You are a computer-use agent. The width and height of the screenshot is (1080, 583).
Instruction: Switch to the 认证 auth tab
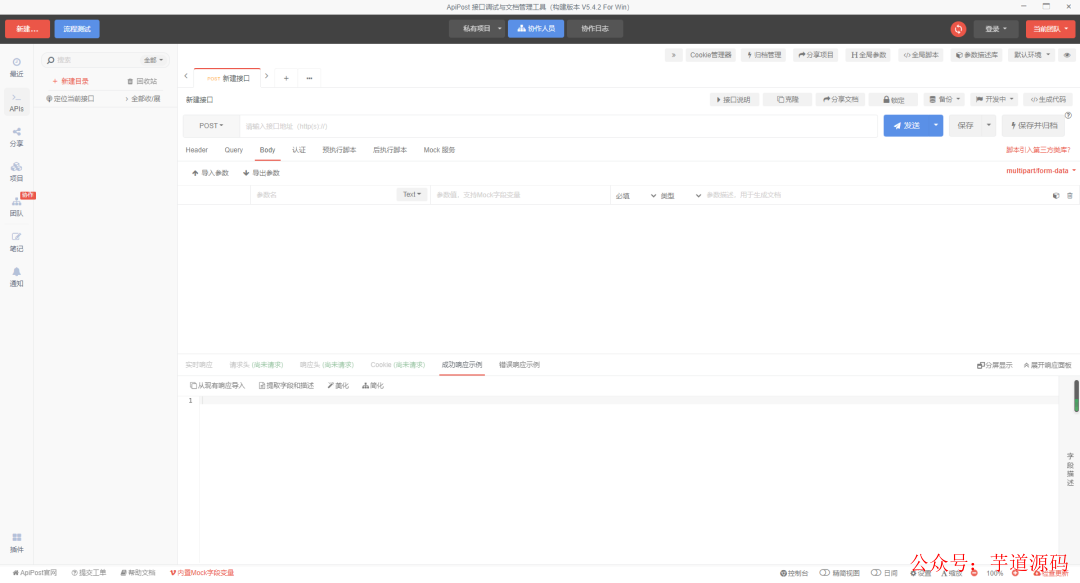(299, 150)
